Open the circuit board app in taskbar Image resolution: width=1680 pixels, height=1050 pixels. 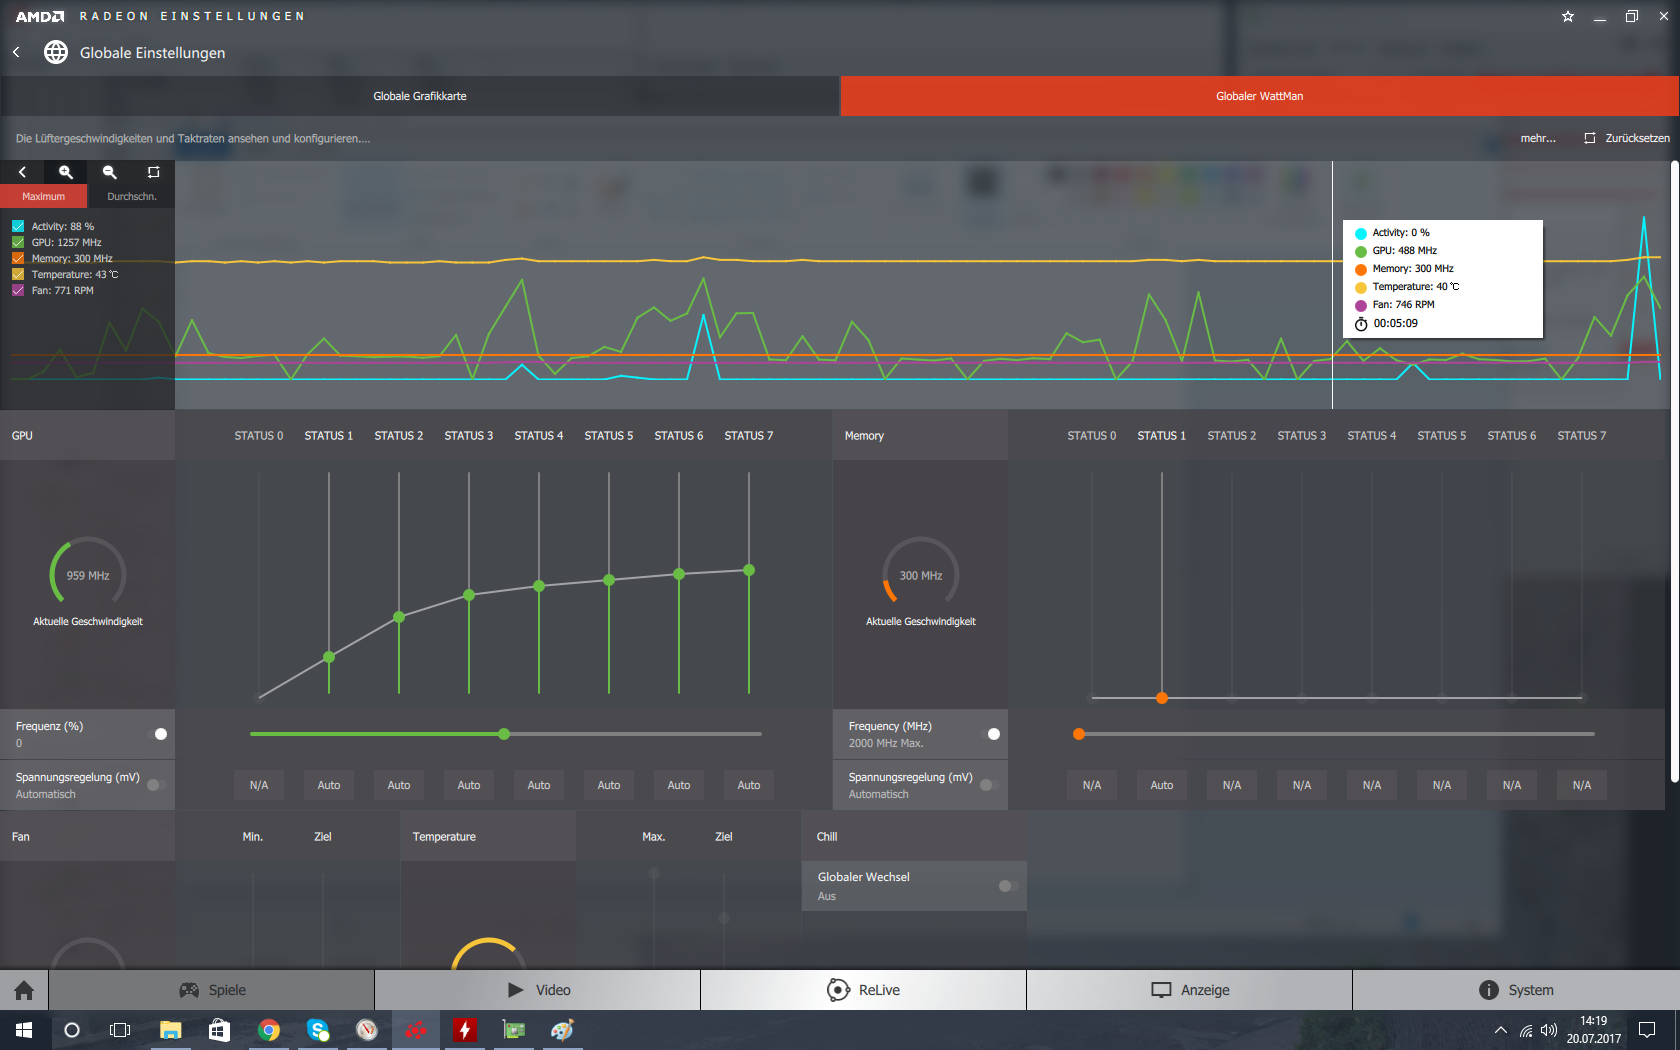513,1030
